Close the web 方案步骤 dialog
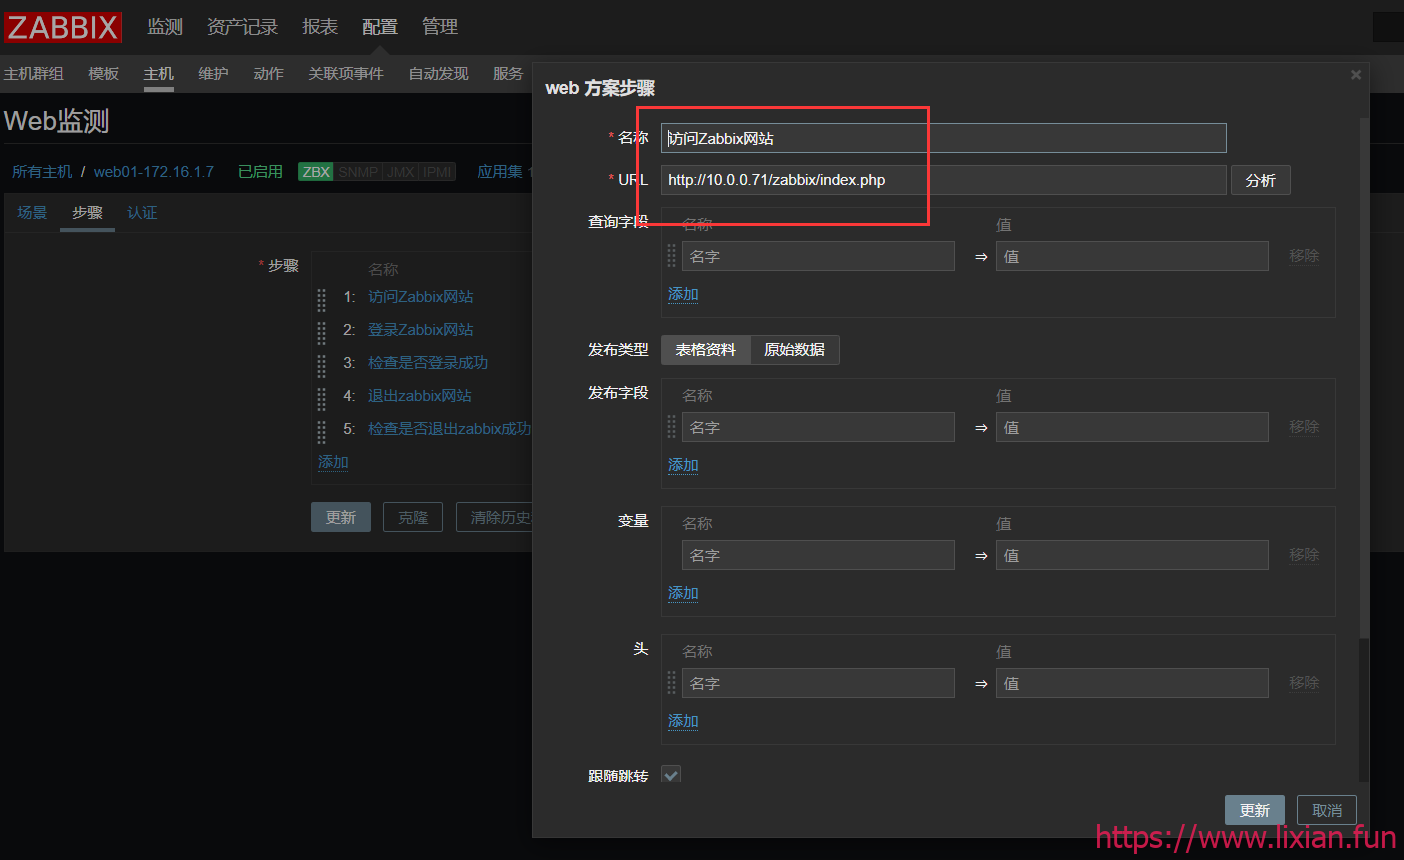 click(1356, 75)
